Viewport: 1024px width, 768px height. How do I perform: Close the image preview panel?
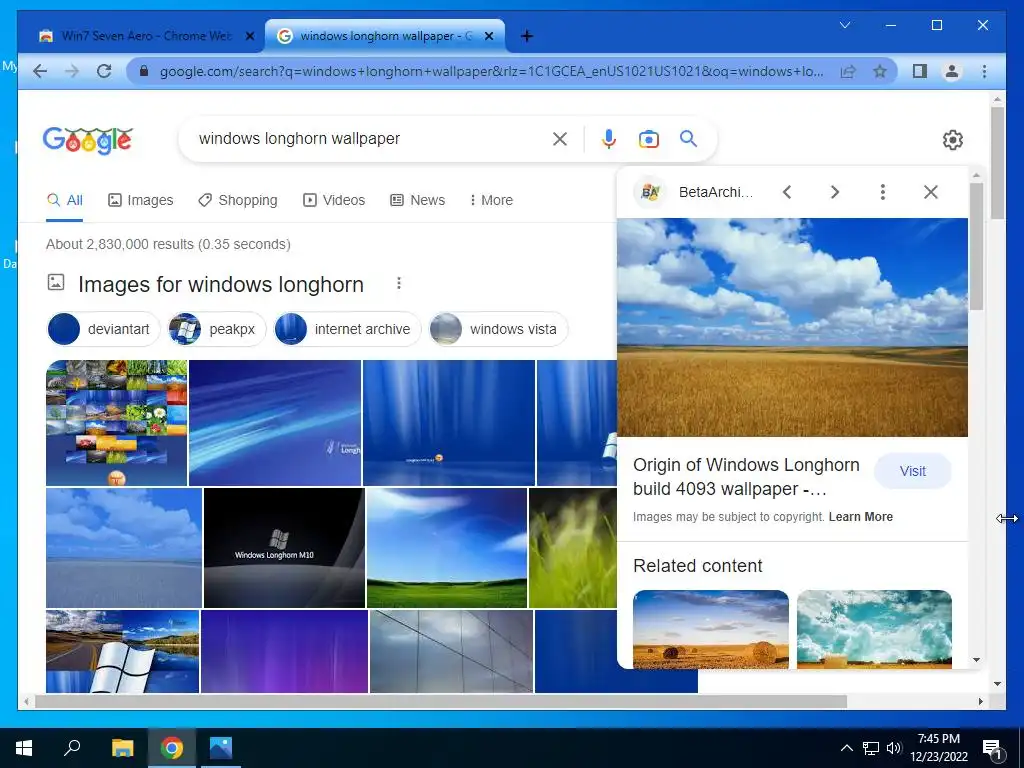point(931,192)
